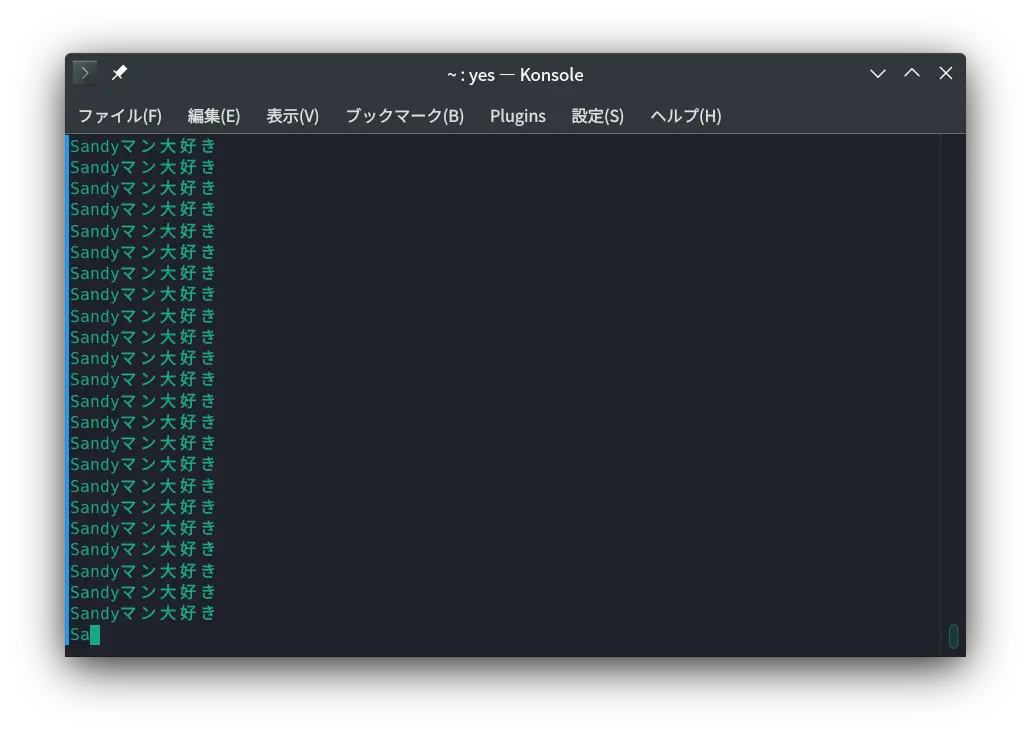The image size is (1031, 734).
Task: Click the scrollbar track above the handle
Action: [953, 380]
